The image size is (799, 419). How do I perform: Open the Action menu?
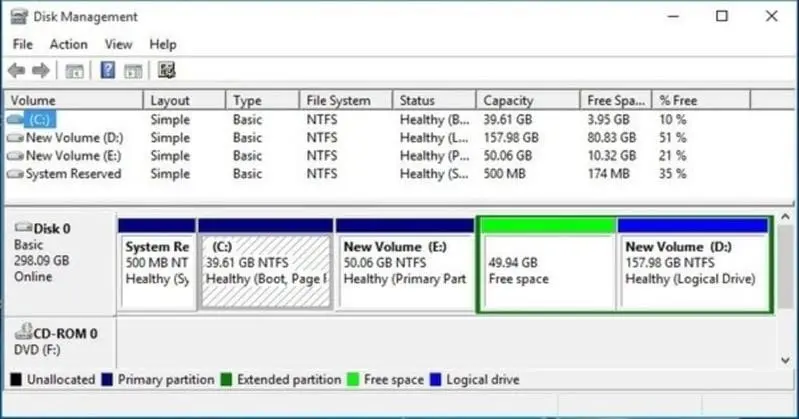pos(68,44)
